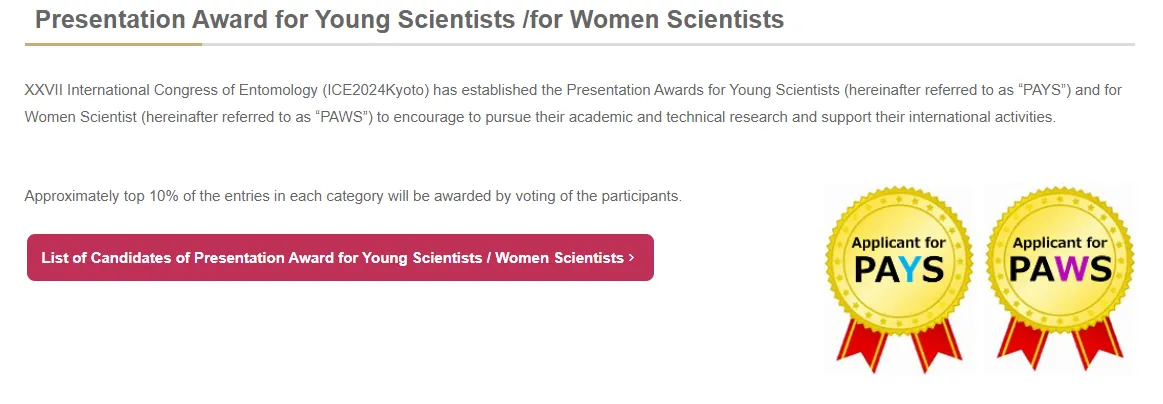Click the PAWS gold medal badge
The width and height of the screenshot is (1163, 404).
(1059, 260)
